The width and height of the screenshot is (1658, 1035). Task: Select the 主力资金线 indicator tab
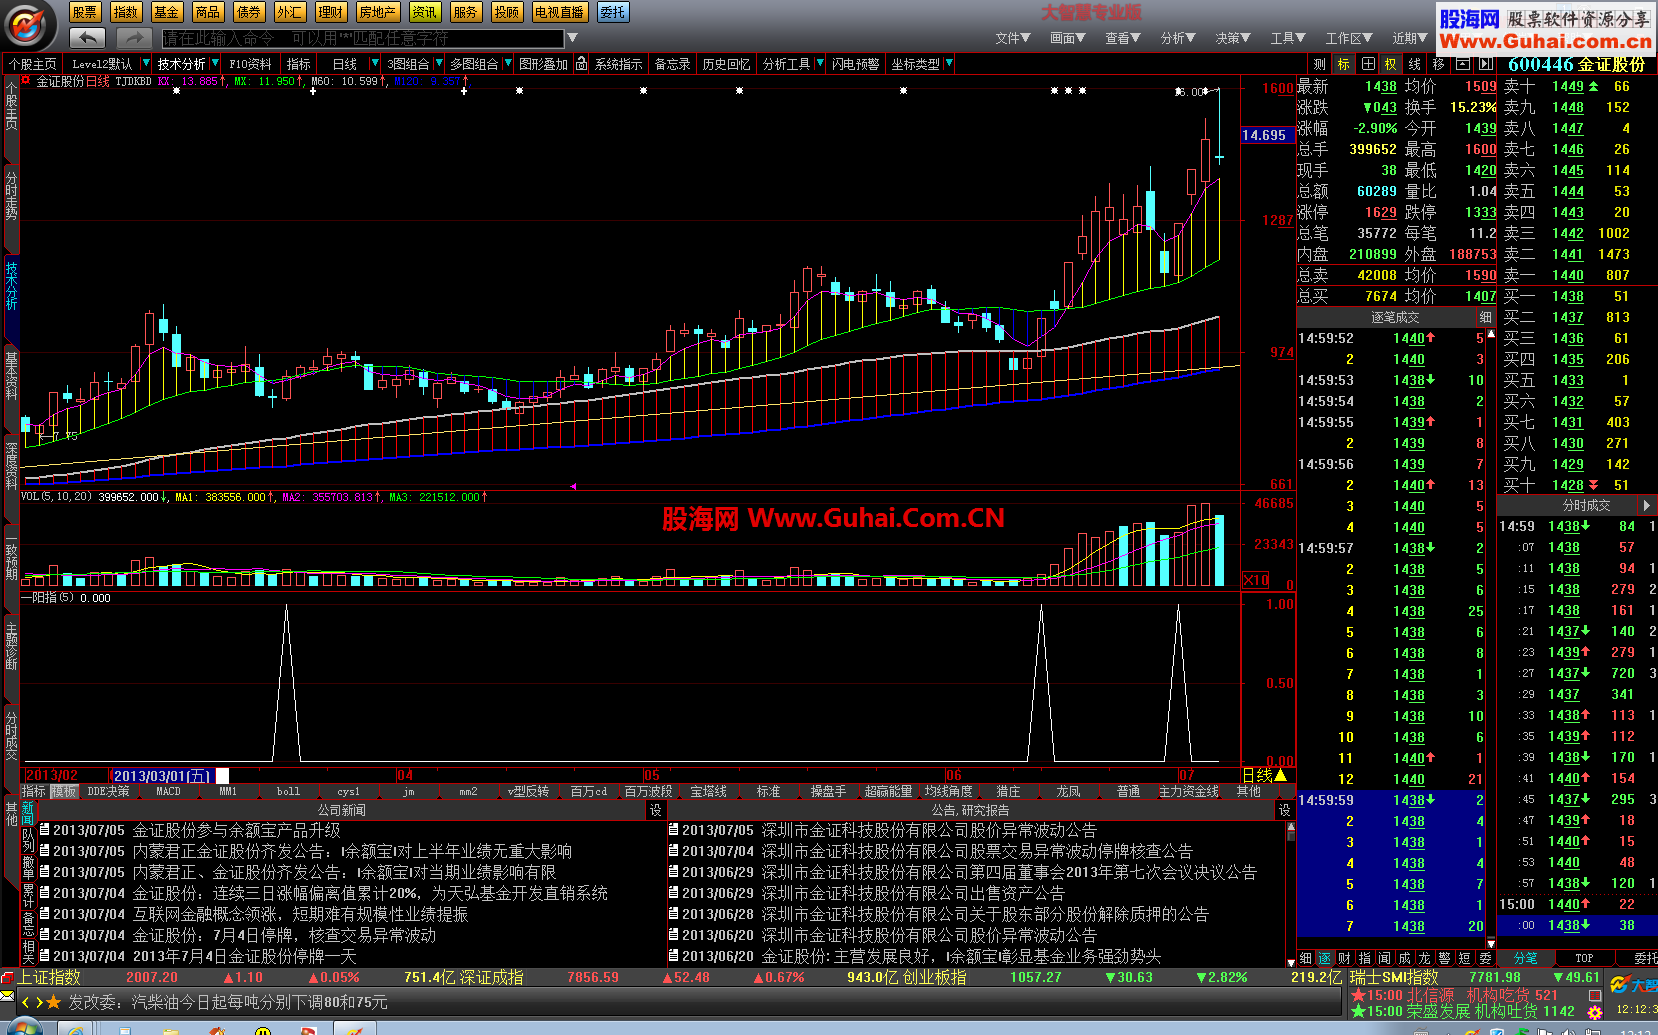tap(1189, 791)
